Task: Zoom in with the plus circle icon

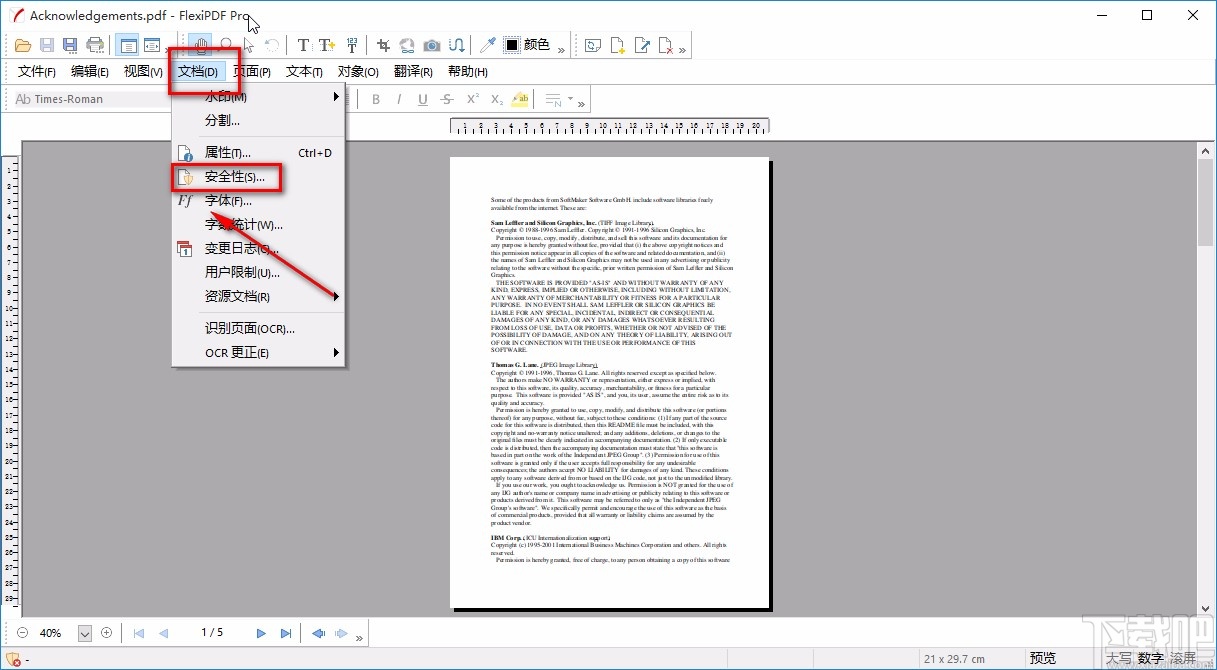Action: point(106,633)
